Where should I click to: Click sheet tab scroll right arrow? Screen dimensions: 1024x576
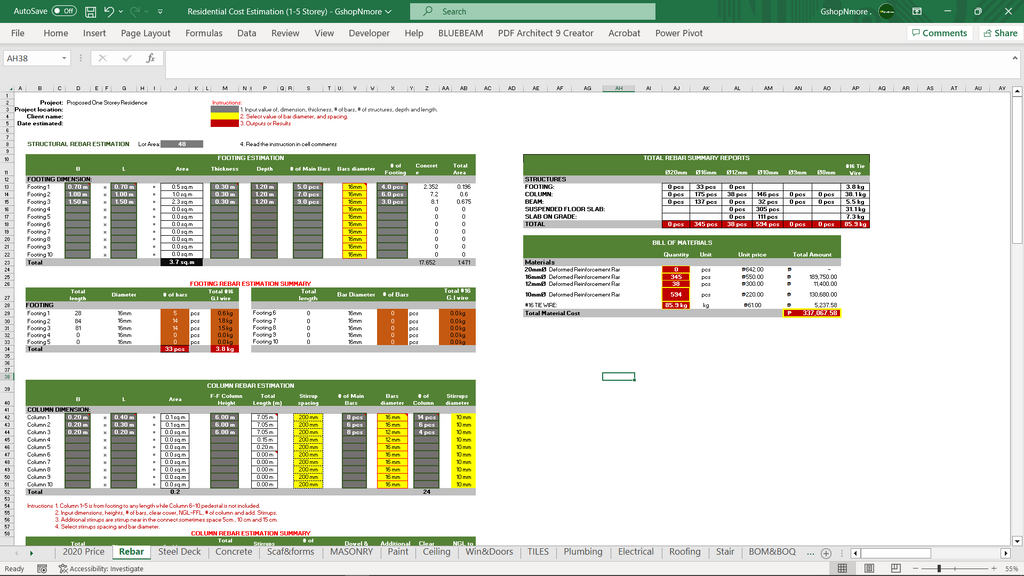[x=31, y=553]
